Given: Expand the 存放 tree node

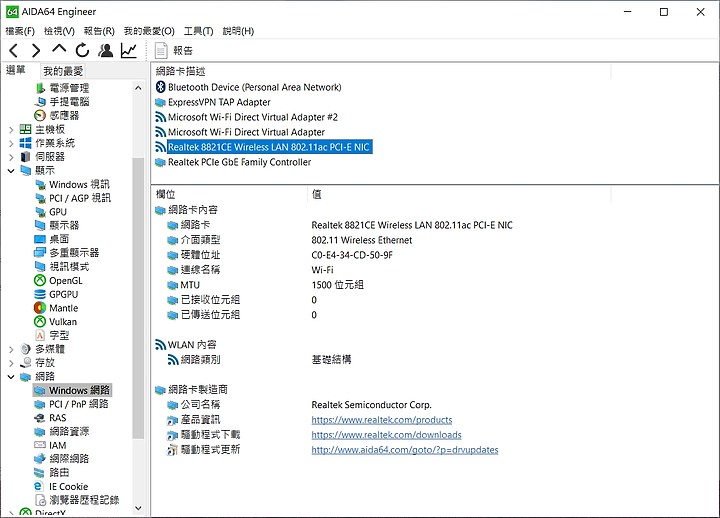Looking at the screenshot, I should click(11, 363).
